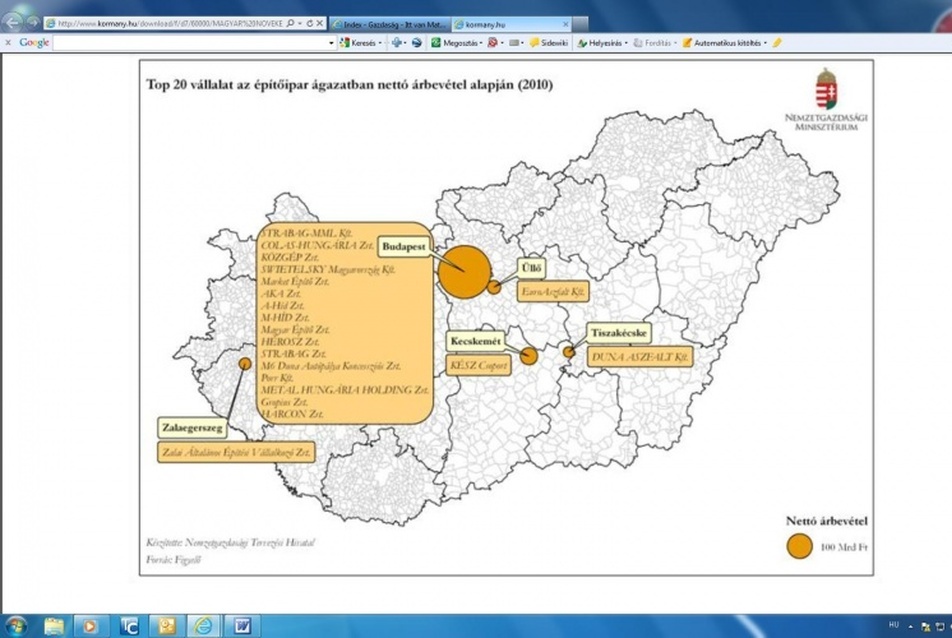The width and height of the screenshot is (952, 638).
Task: Click the Keresés search button
Action: point(359,43)
